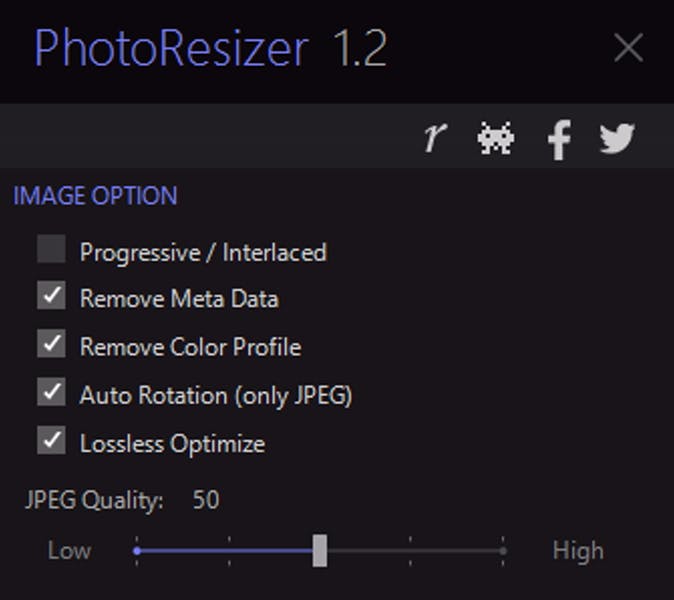The image size is (674, 600).
Task: Click the JPEG Quality value 50
Action: click(x=206, y=500)
